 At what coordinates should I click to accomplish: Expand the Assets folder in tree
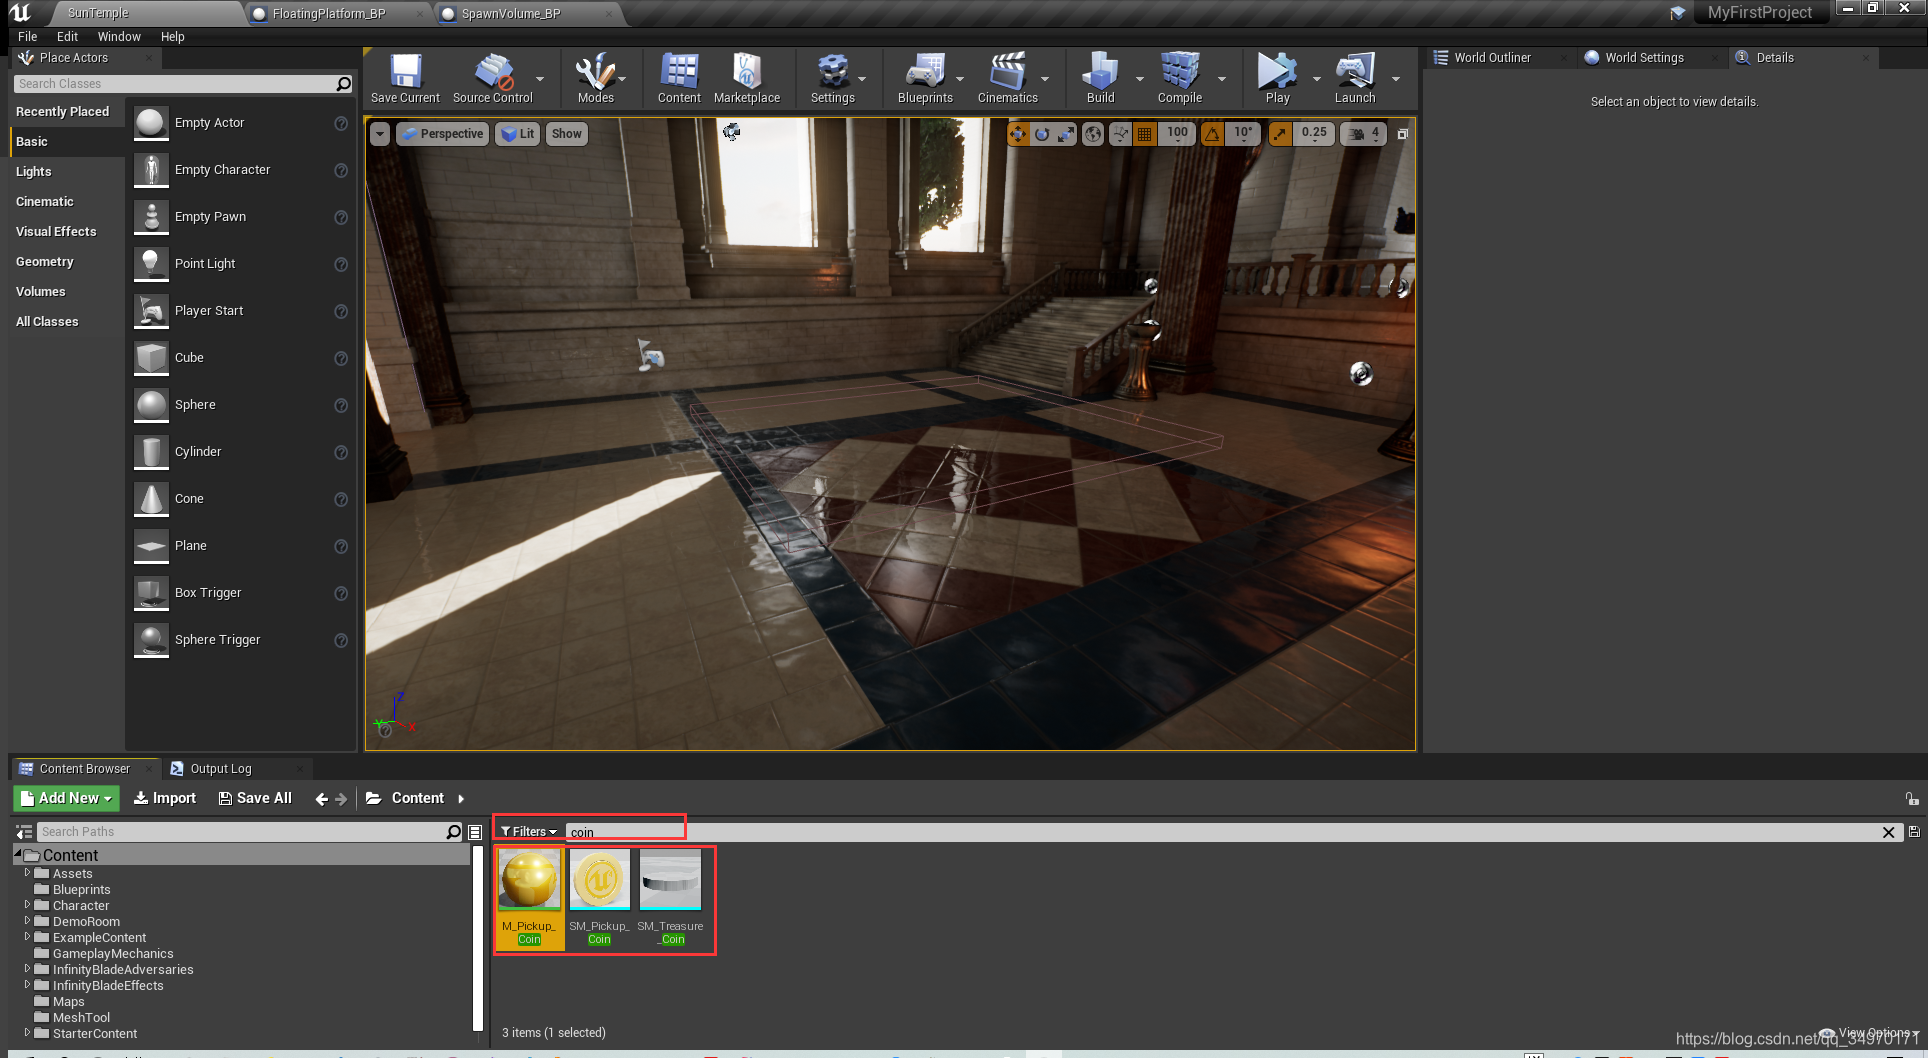point(27,873)
